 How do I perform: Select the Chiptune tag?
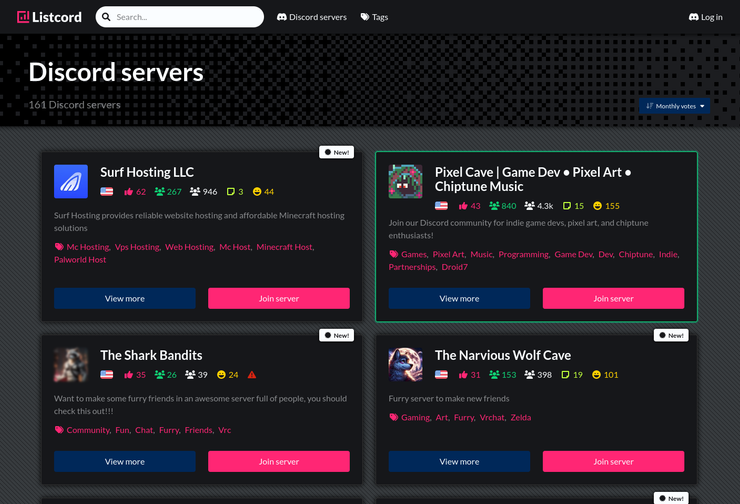[636, 254]
